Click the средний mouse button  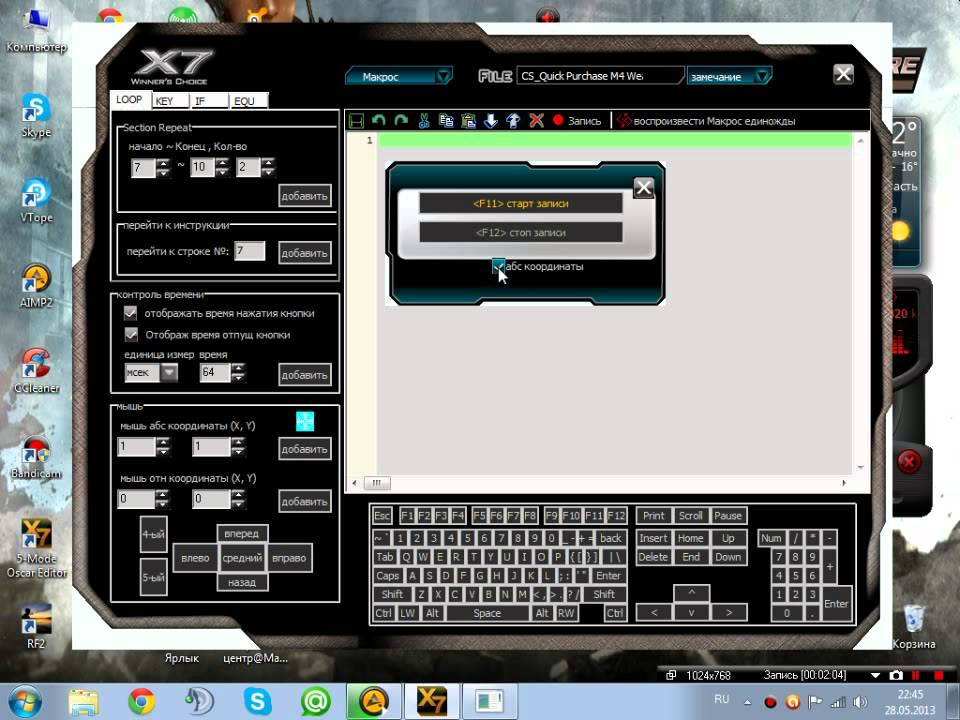tap(242, 558)
